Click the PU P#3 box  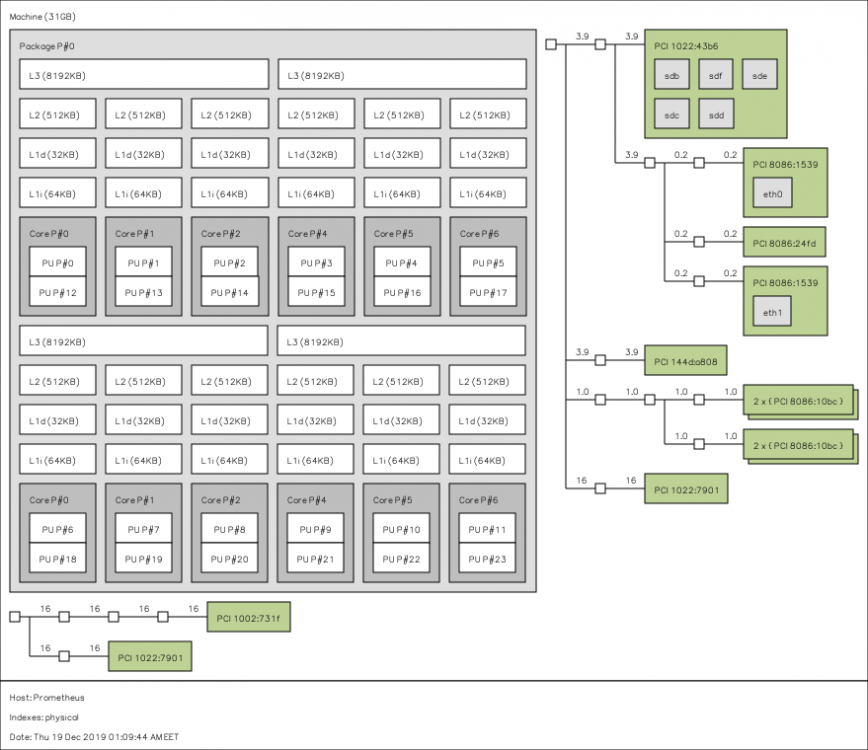coord(316,262)
